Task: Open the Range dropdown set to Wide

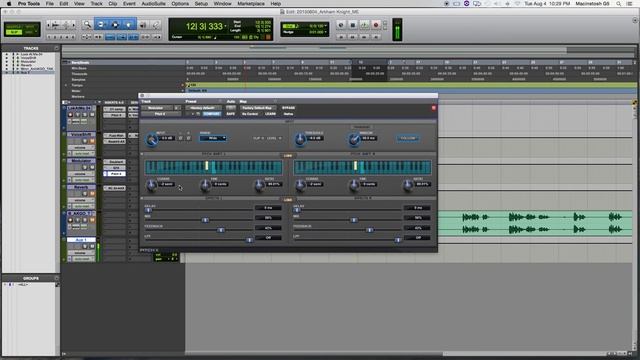Action: [213, 138]
